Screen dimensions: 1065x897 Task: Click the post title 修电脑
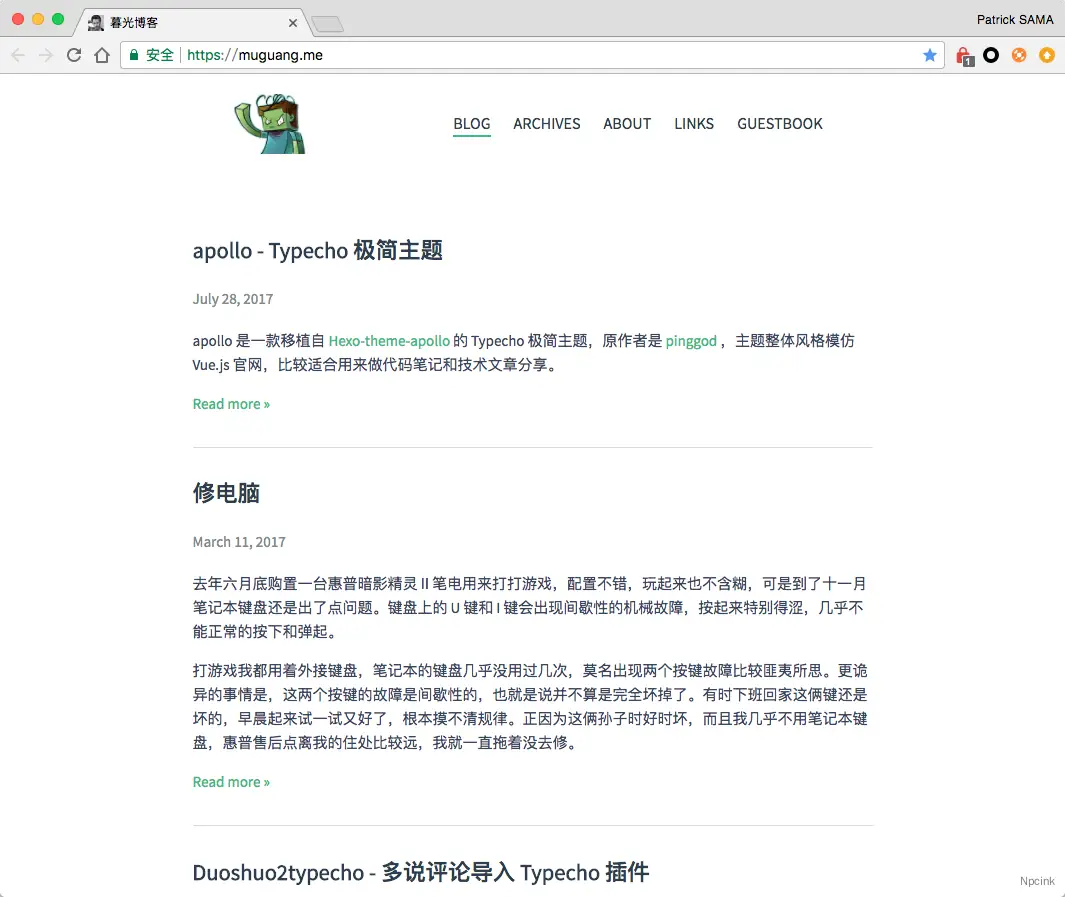click(x=226, y=493)
